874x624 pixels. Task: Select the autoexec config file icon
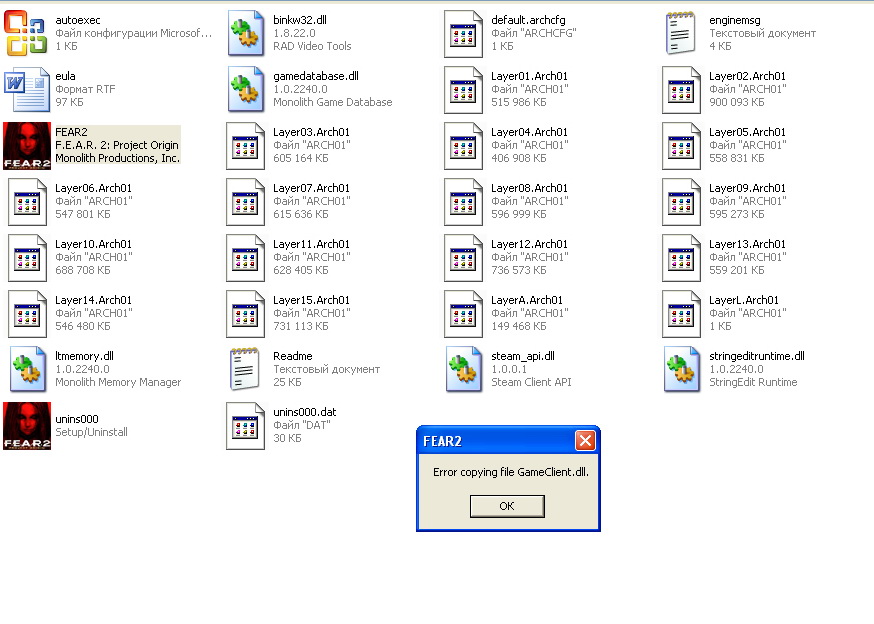pyautogui.click(x=26, y=33)
